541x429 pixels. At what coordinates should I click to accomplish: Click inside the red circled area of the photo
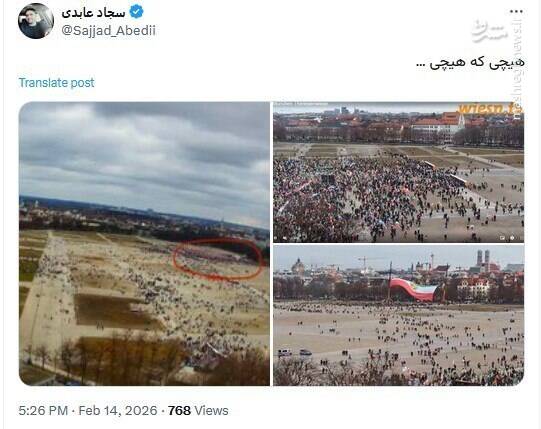coord(218,258)
